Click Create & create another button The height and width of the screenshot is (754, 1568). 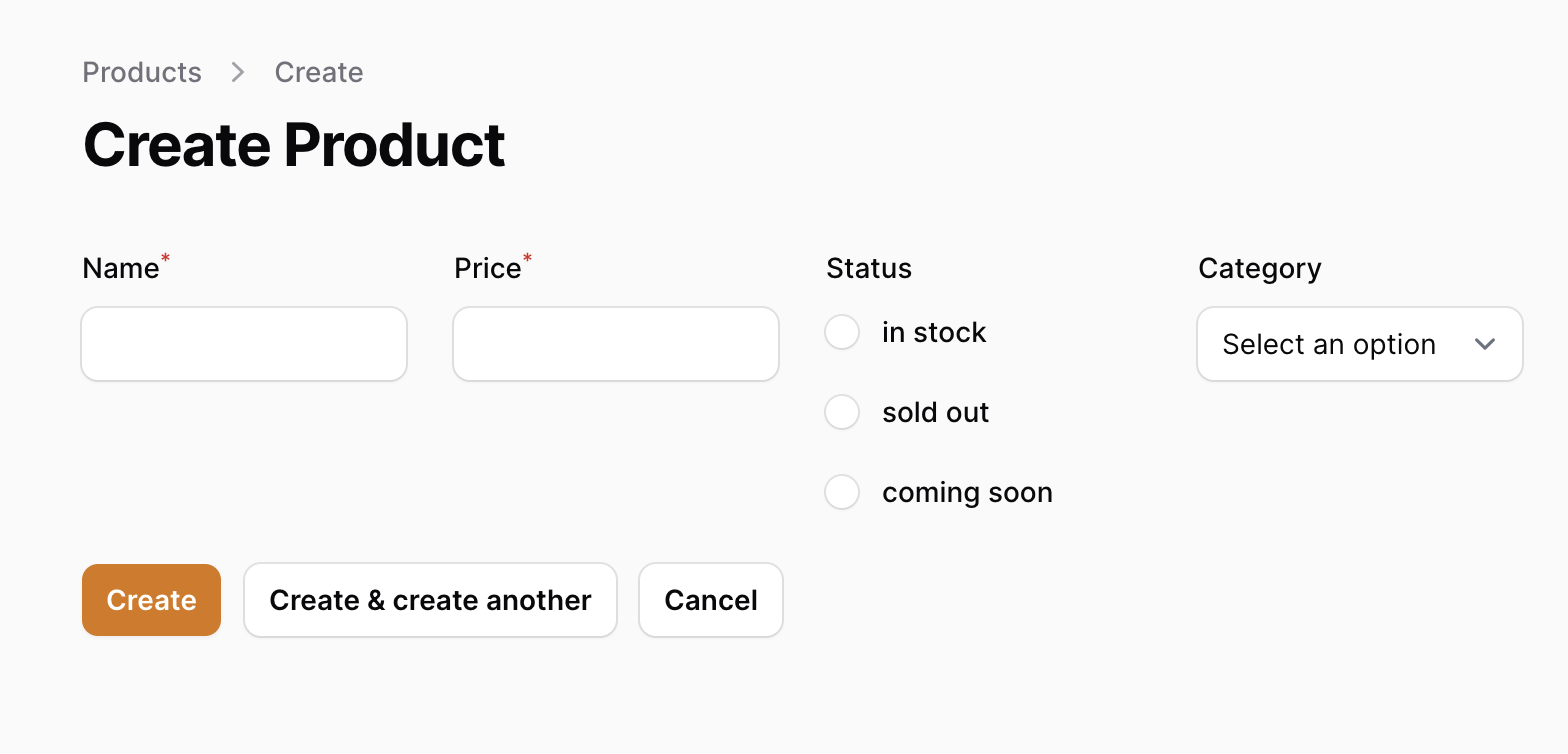point(430,600)
